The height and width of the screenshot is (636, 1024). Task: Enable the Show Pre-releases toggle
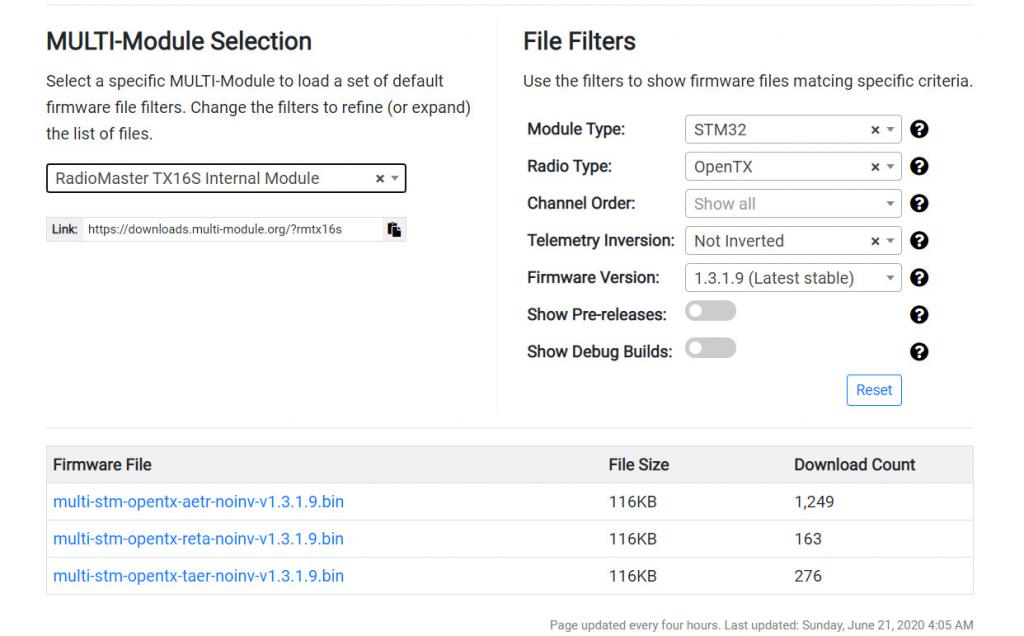coord(710,312)
